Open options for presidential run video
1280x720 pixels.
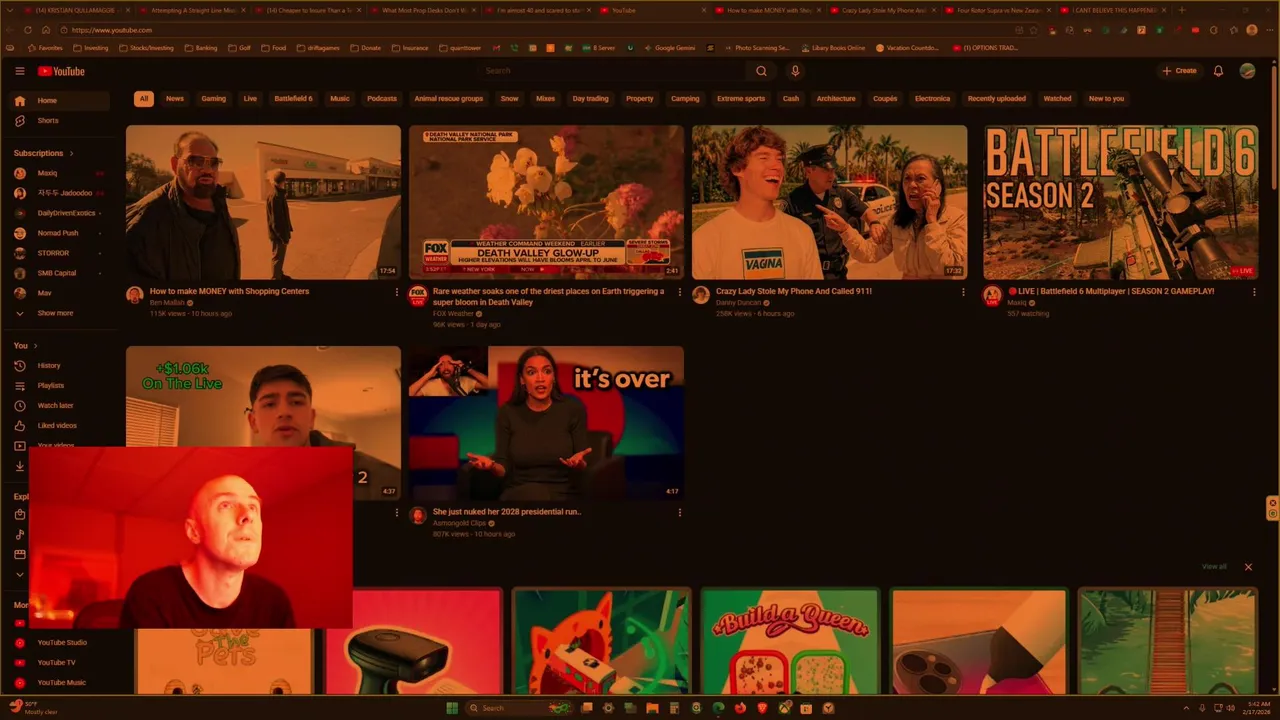click(680, 512)
